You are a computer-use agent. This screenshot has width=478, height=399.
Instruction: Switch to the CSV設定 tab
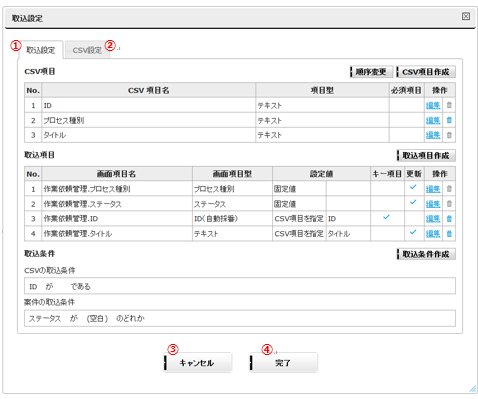(x=87, y=50)
